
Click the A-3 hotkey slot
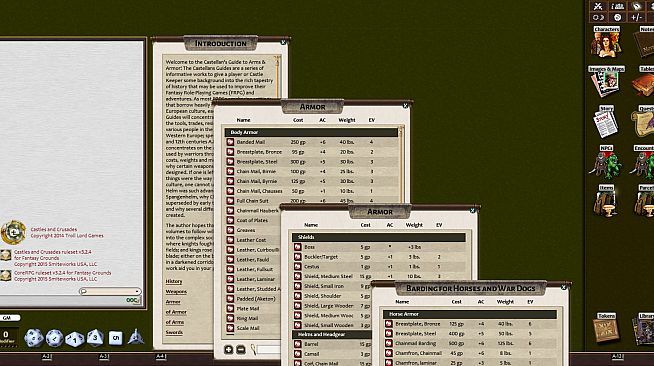click(104, 356)
